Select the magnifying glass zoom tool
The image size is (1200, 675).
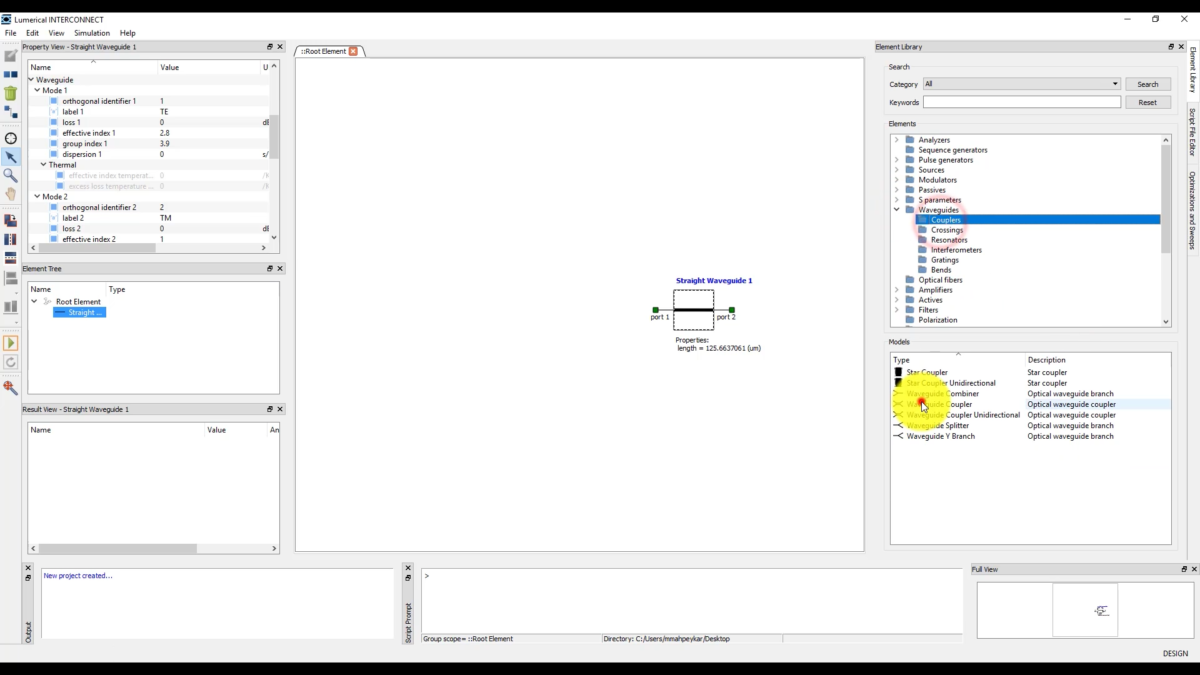(11, 175)
